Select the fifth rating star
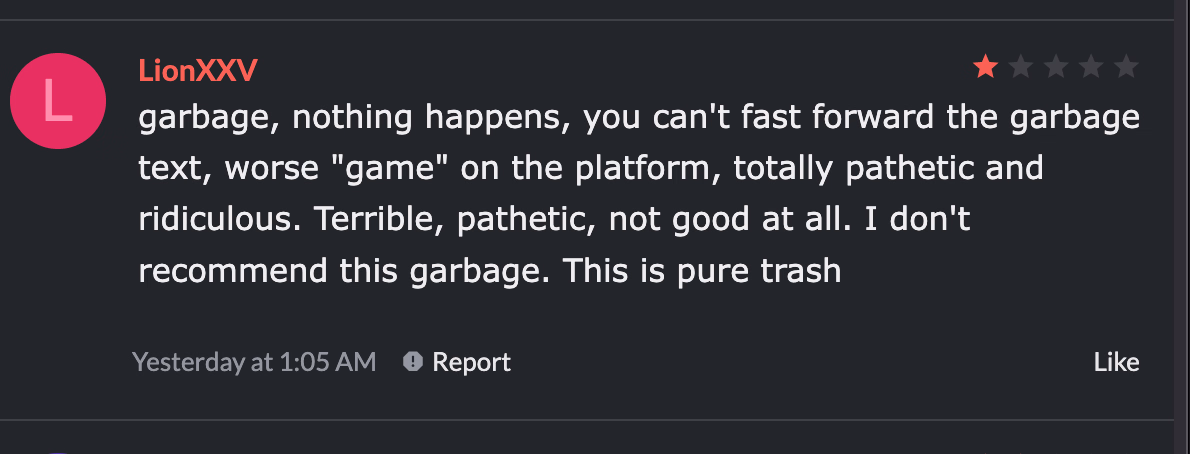 (x=1126, y=67)
